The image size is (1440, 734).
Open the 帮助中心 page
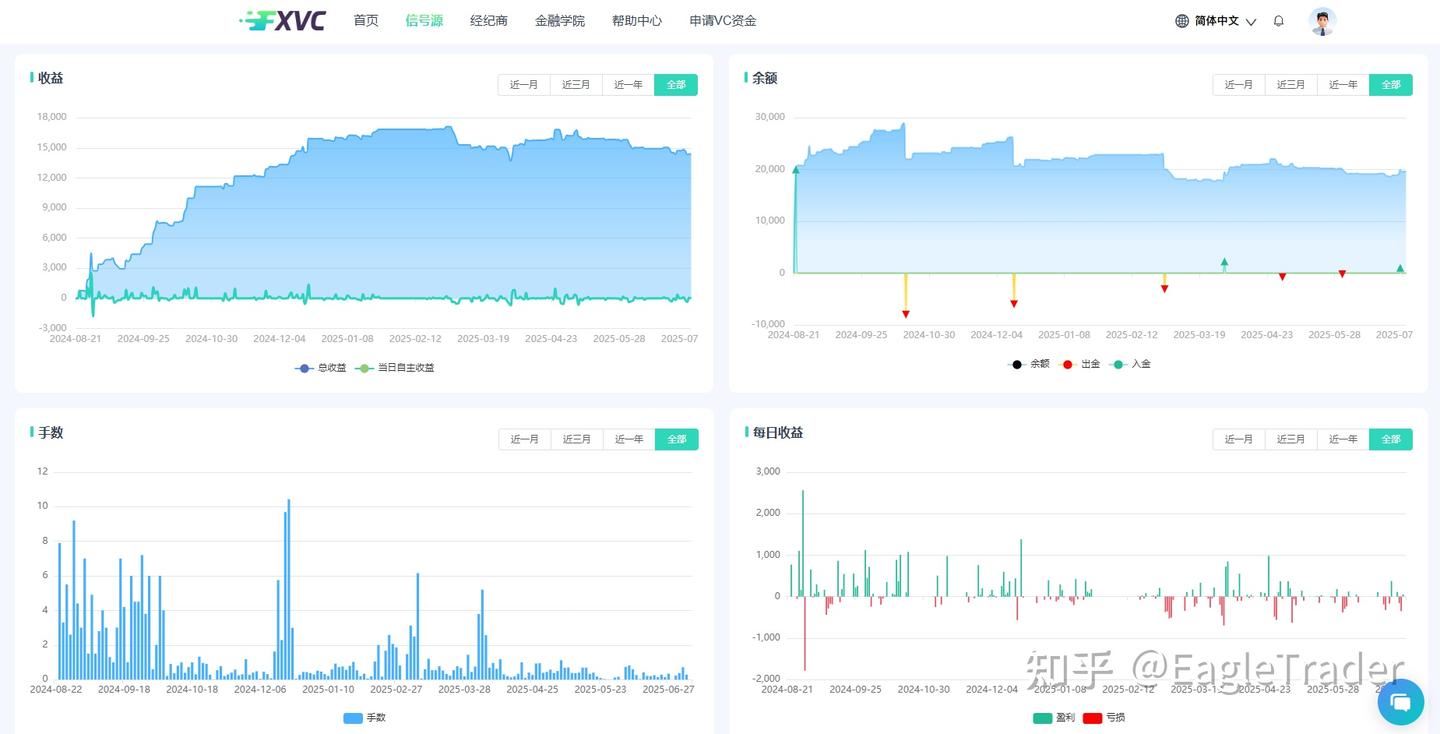[x=637, y=20]
